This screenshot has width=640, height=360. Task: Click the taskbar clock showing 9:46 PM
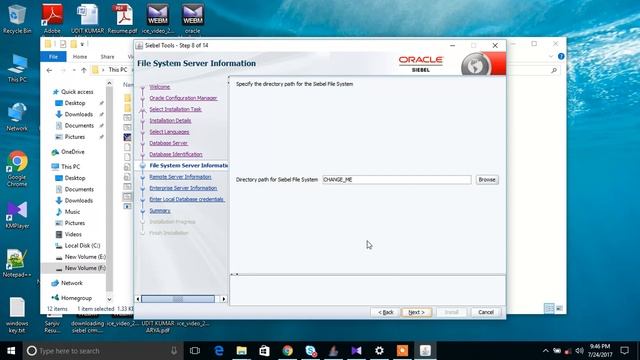[600, 351]
